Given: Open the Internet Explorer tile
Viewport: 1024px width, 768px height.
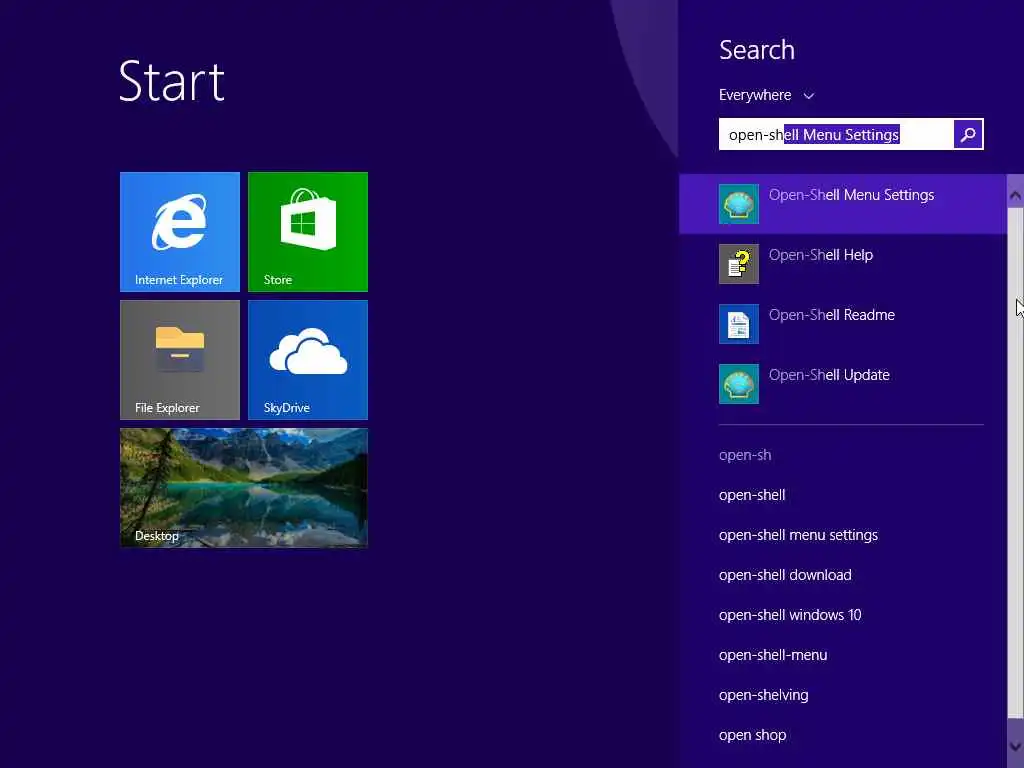Looking at the screenshot, I should point(180,232).
